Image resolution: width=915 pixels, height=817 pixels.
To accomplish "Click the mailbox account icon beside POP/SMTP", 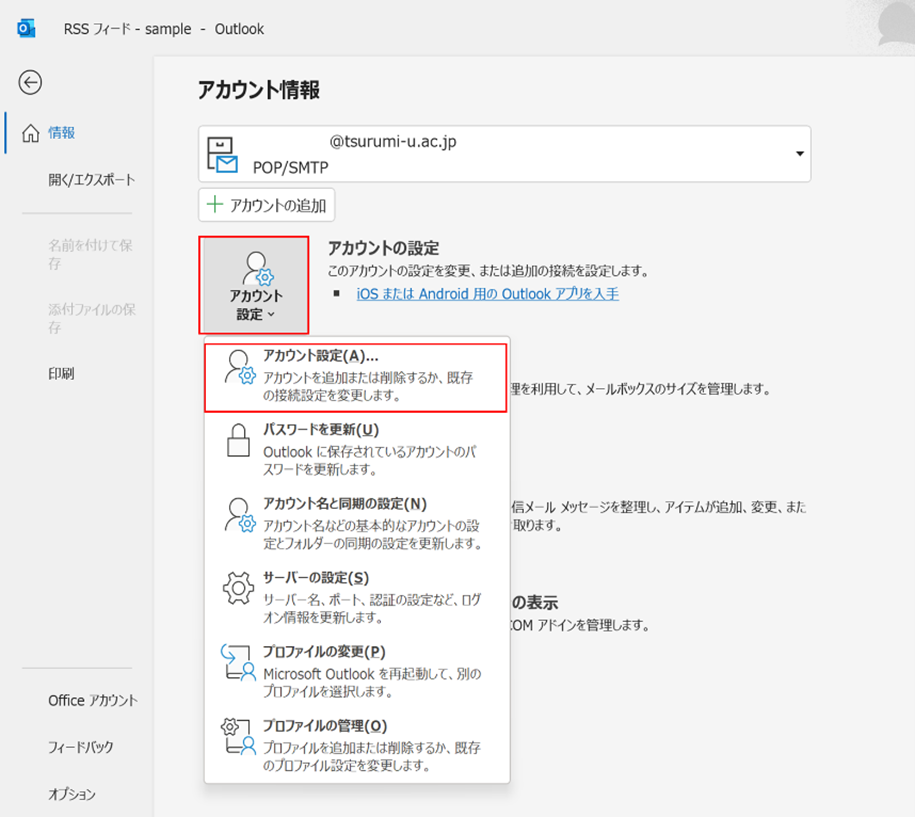I will [222, 155].
